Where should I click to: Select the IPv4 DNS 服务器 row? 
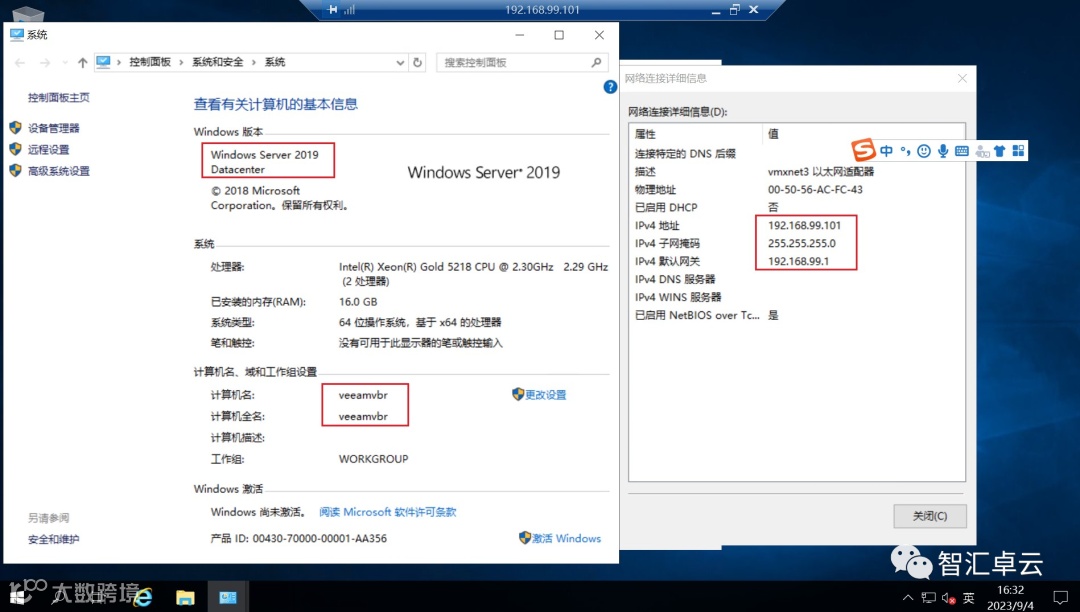pyautogui.click(x=797, y=279)
